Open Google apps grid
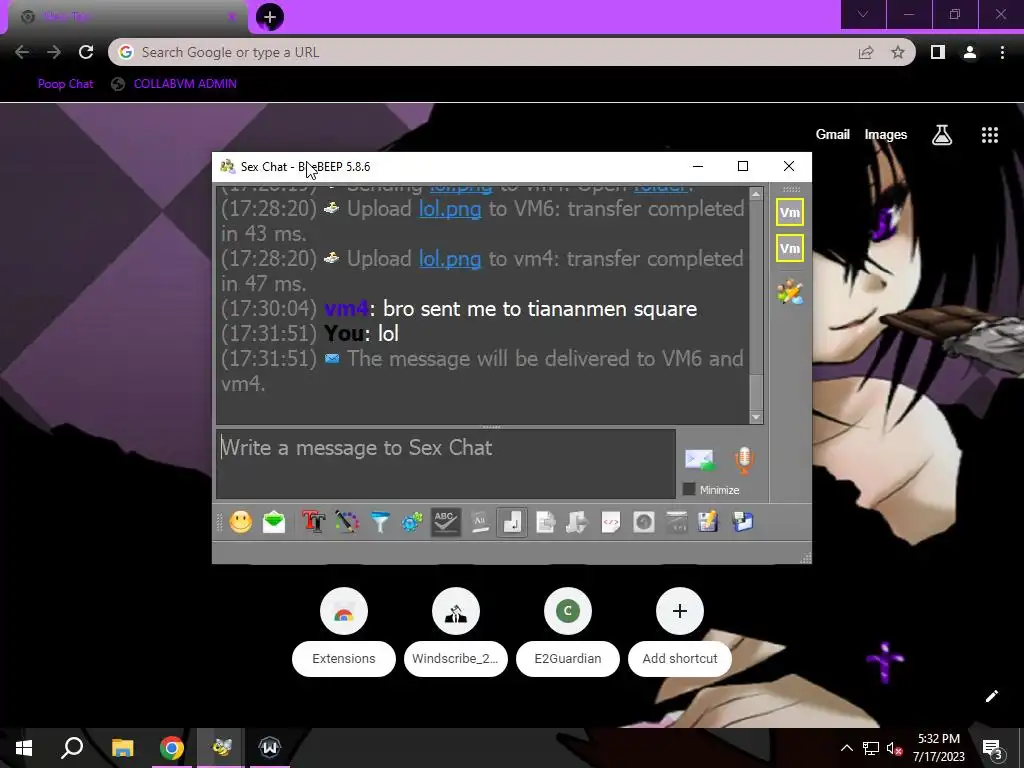 coord(990,135)
